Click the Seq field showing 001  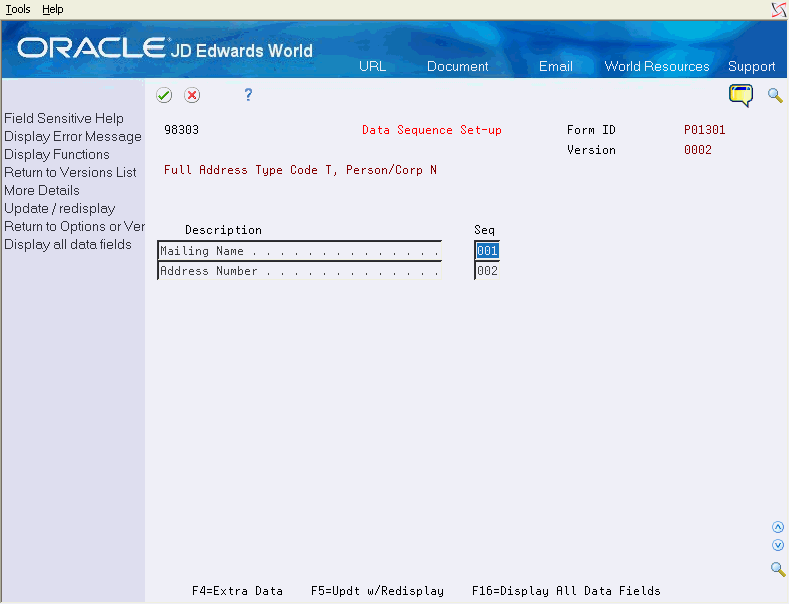tap(487, 251)
